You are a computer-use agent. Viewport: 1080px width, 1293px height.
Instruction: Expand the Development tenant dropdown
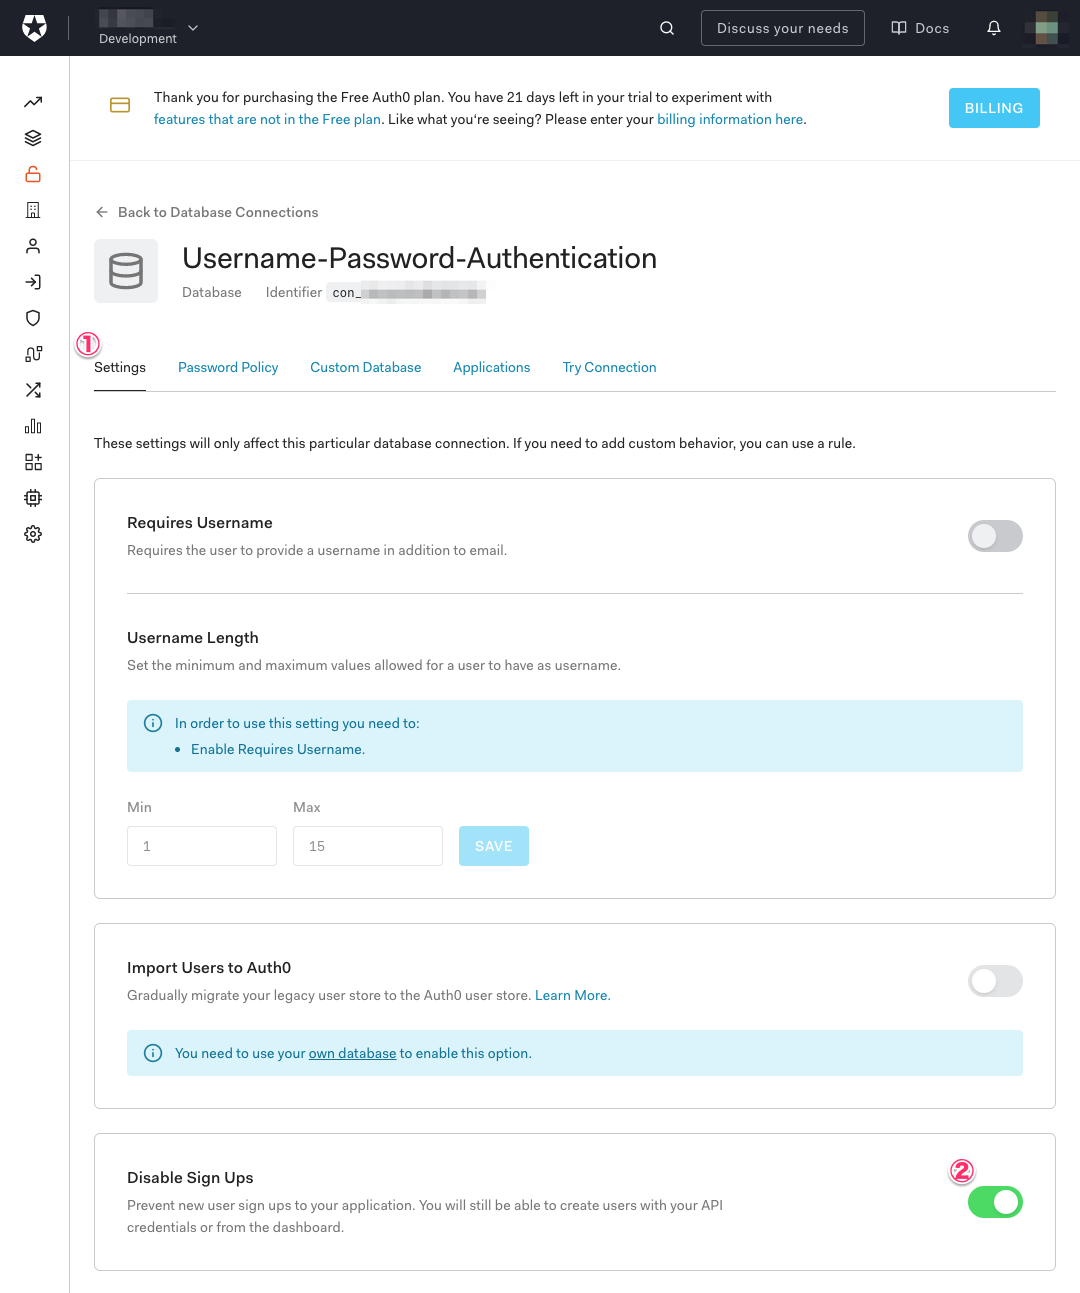point(192,28)
